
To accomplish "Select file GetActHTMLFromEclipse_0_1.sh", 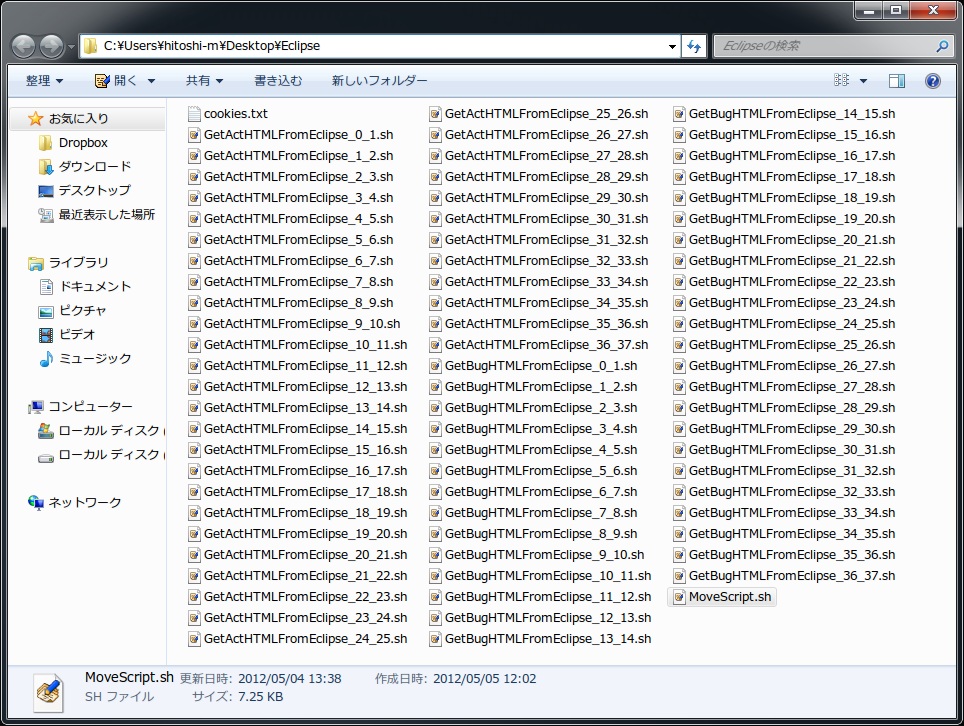I will pyautogui.click(x=291, y=135).
